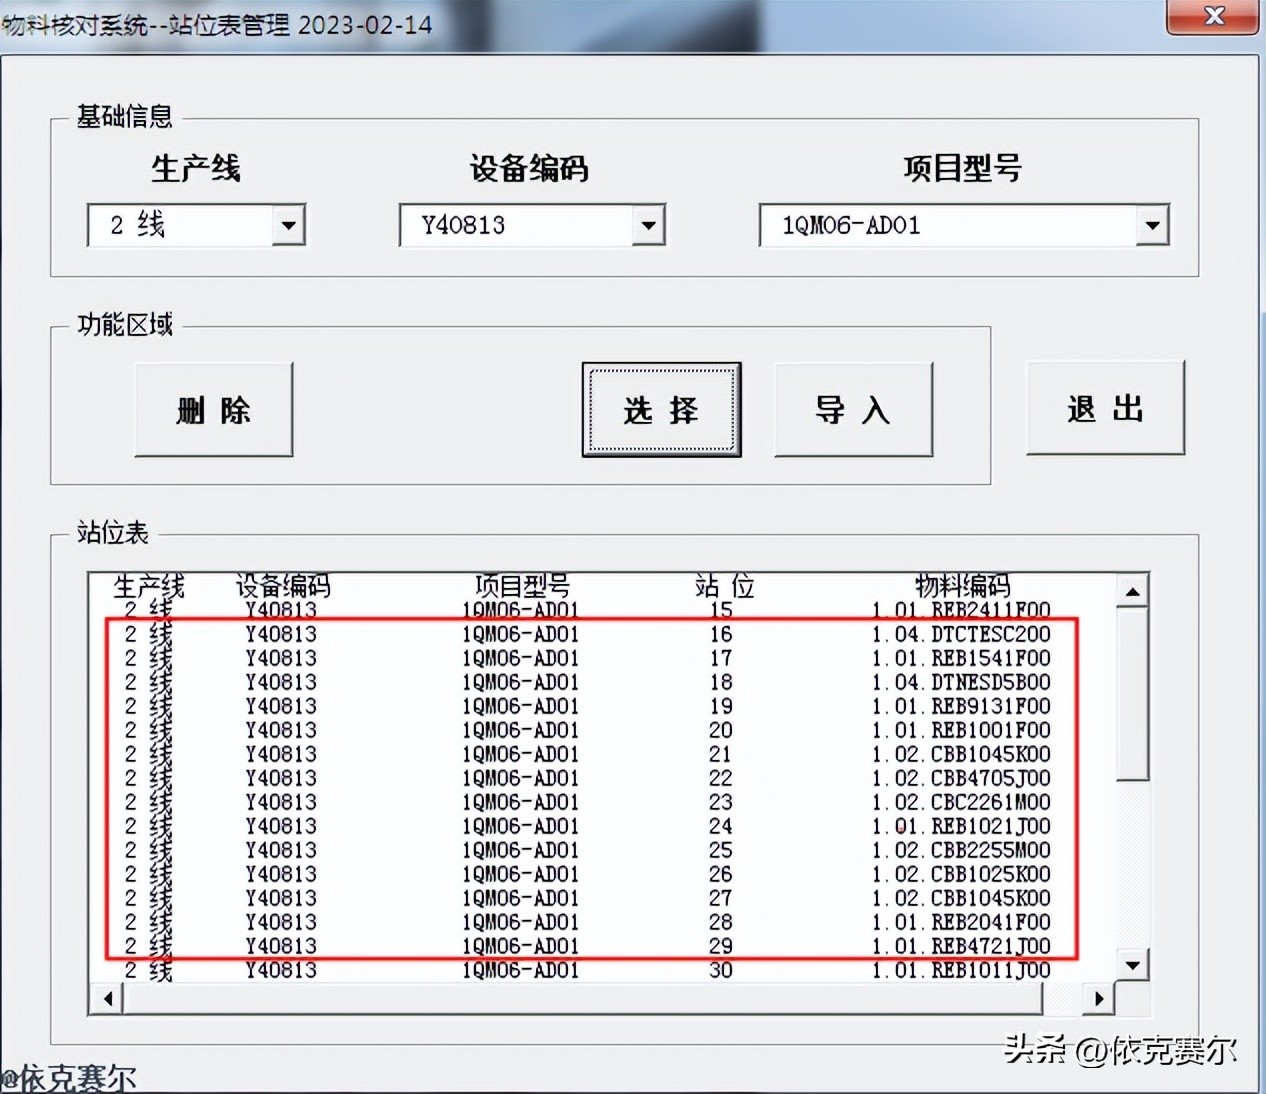Close the 站位表管理 window

(1212, 17)
